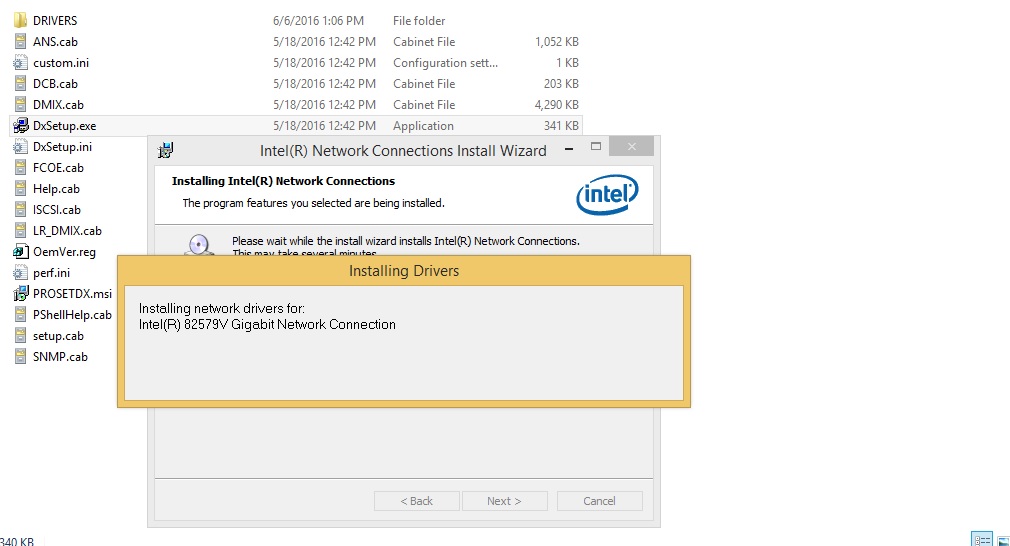The image size is (1010, 546).
Task: Click the install wizard title bar icon
Action: (166, 151)
